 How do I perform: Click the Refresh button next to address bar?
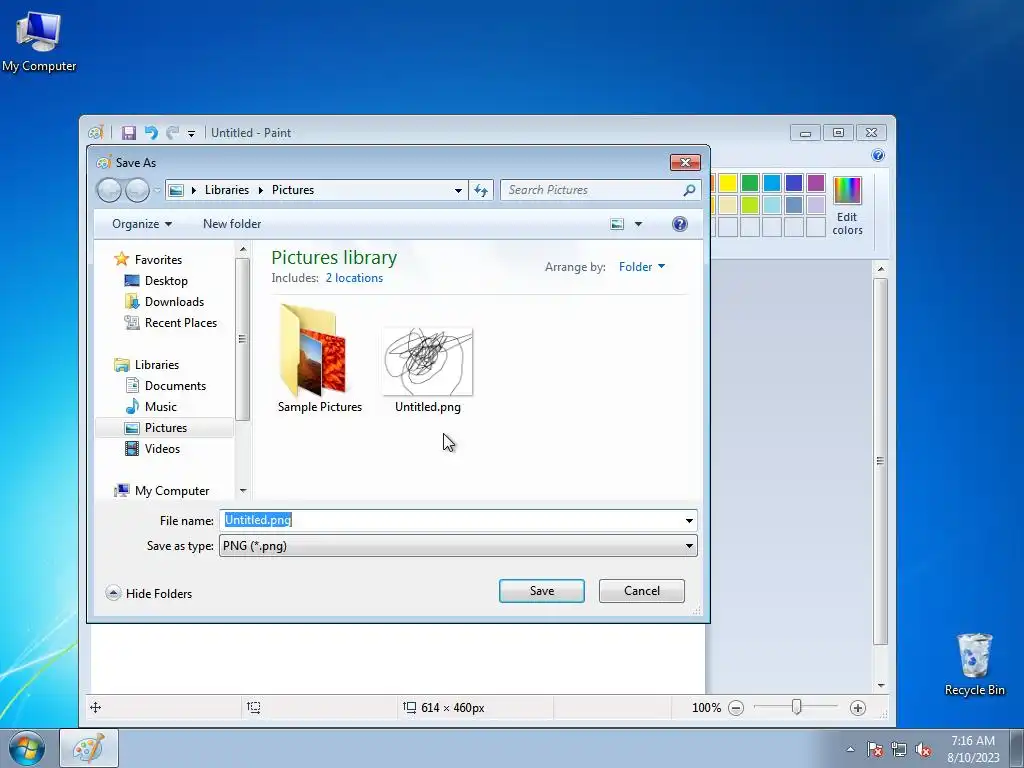481,190
